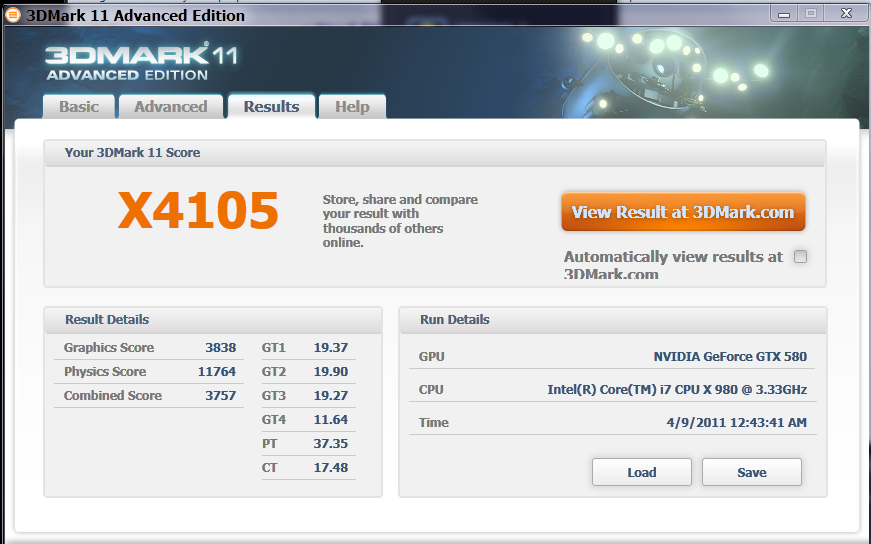Click the CPU label in Run Details
This screenshot has height=544, width=871.
point(431,390)
